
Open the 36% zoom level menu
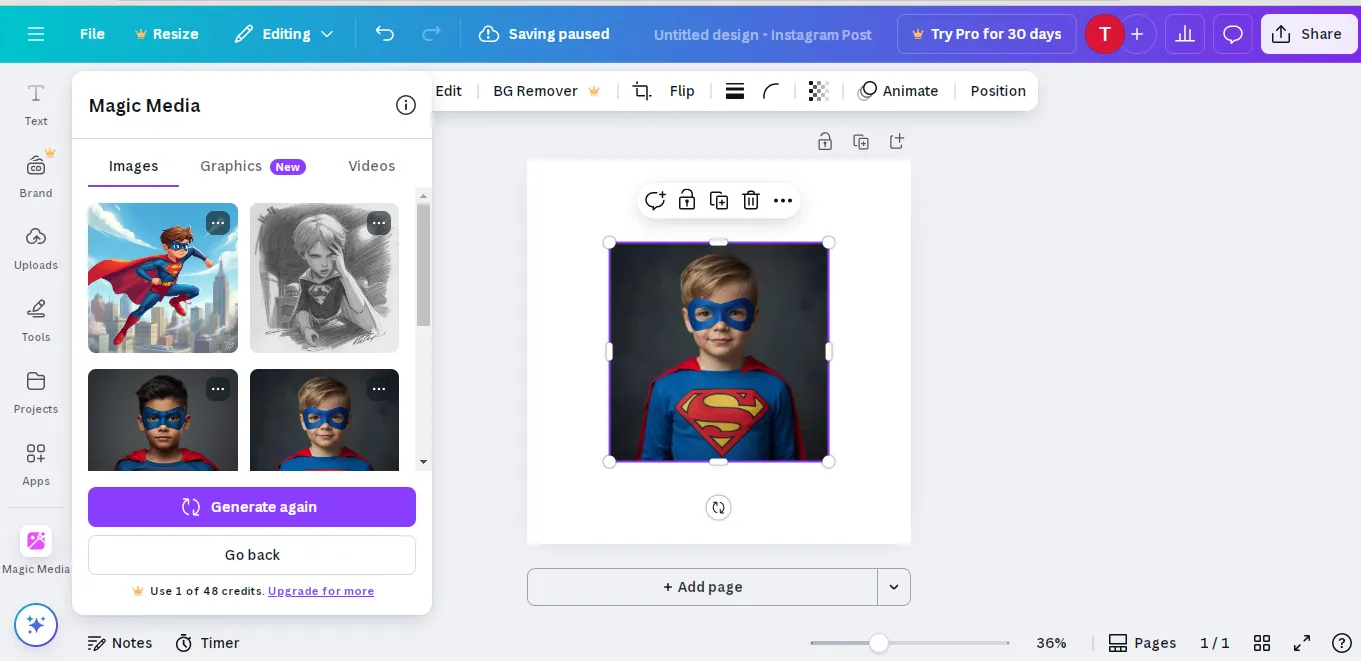click(1051, 643)
